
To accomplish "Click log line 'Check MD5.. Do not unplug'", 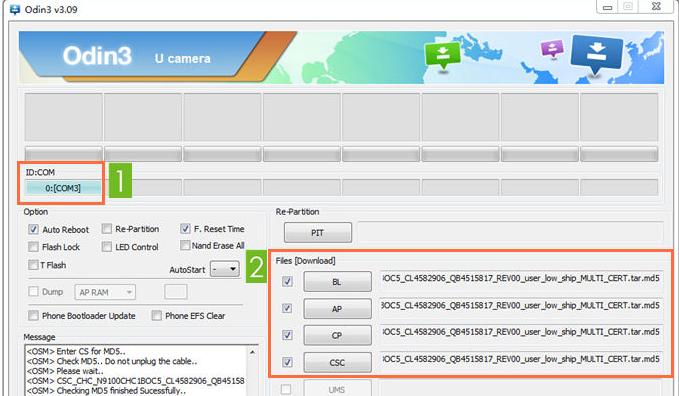I will [112, 361].
